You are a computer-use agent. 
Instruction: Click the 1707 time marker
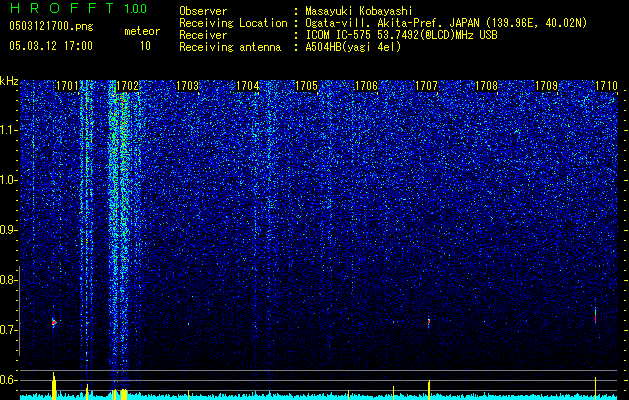pyautogui.click(x=426, y=86)
